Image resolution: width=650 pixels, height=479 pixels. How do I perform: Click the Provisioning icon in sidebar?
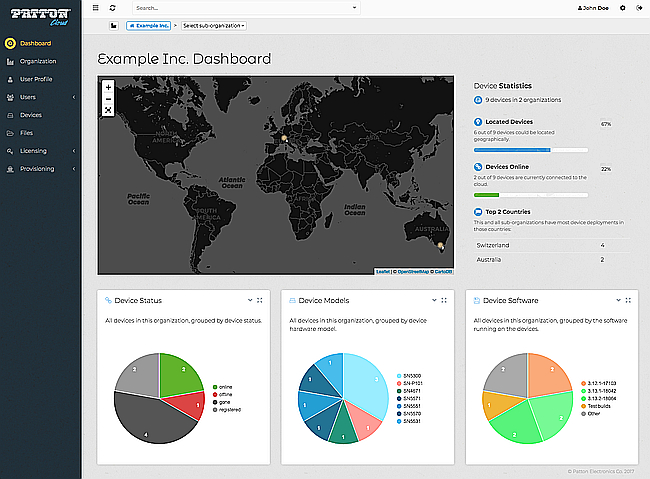click(x=10, y=169)
